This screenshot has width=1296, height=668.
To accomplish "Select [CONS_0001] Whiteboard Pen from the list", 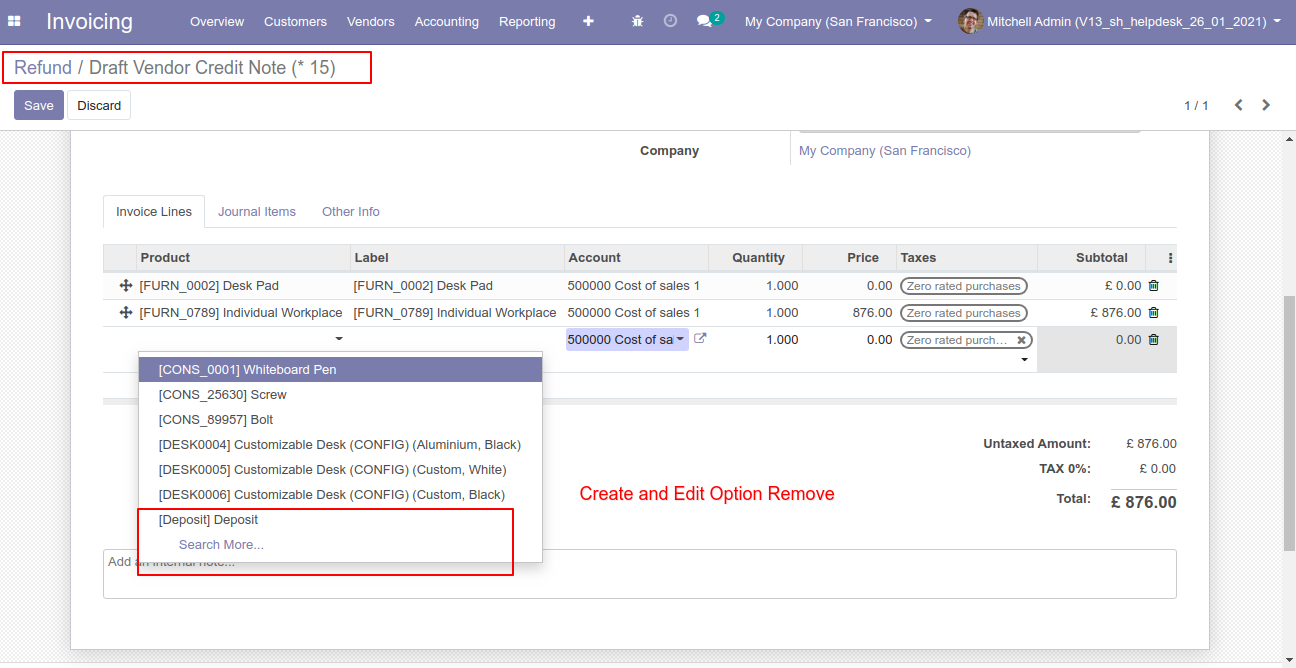I will pos(340,370).
